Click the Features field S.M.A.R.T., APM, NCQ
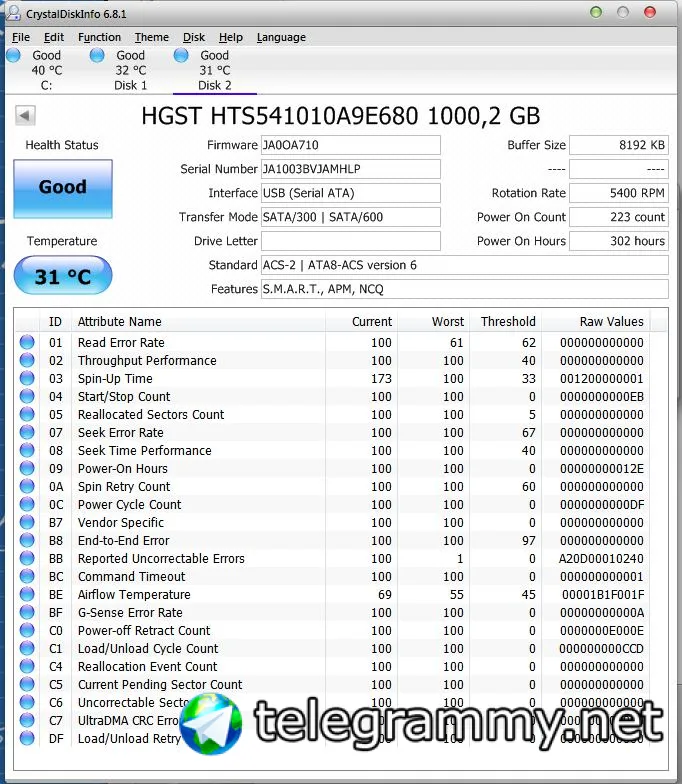This screenshot has width=682, height=784. click(464, 289)
